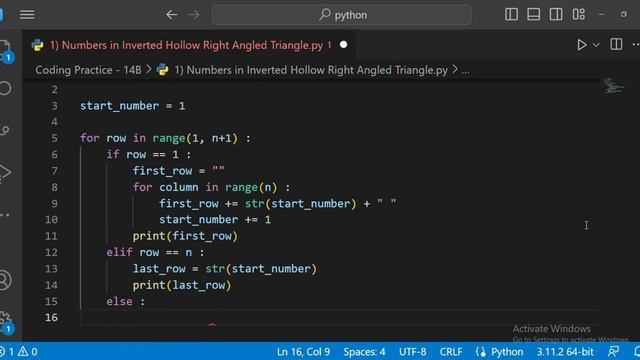Click line number 16 in the gutter
This screenshot has height=360, width=640.
pyautogui.click(x=51, y=318)
